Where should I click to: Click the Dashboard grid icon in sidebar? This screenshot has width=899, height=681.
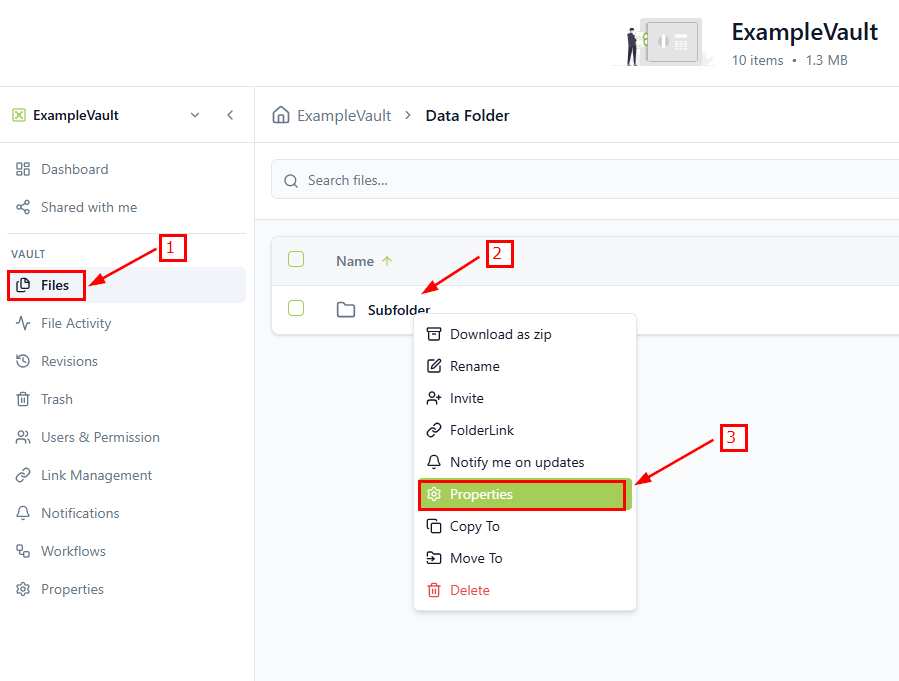23,170
